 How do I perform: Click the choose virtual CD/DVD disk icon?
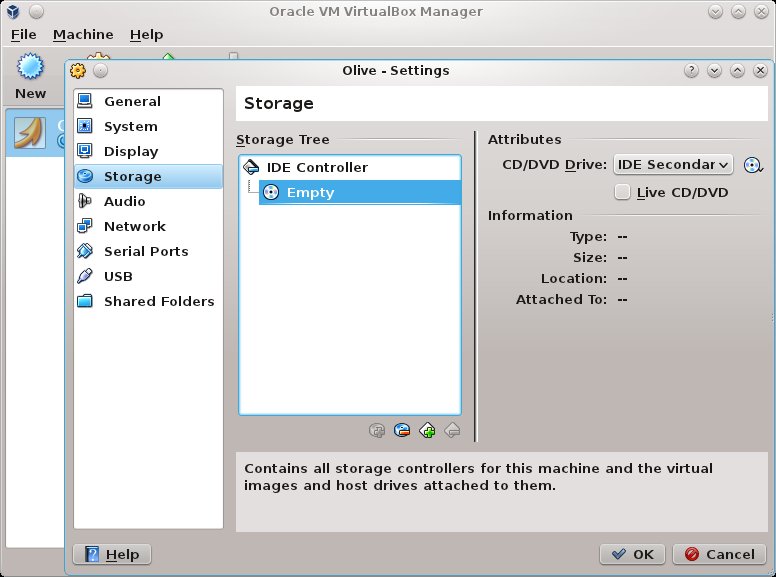coord(753,165)
